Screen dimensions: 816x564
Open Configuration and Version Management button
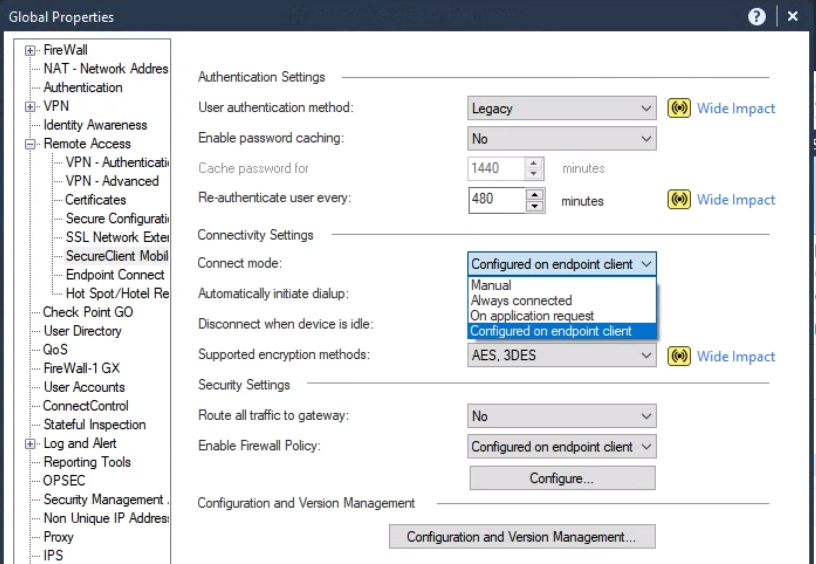tap(521, 537)
